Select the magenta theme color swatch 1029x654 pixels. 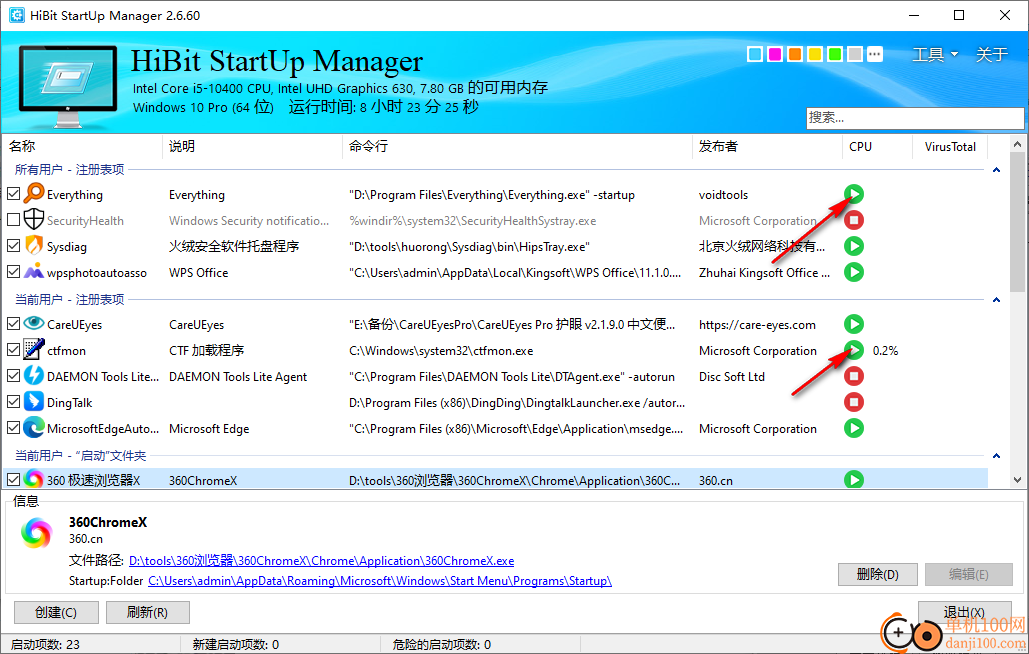(775, 54)
